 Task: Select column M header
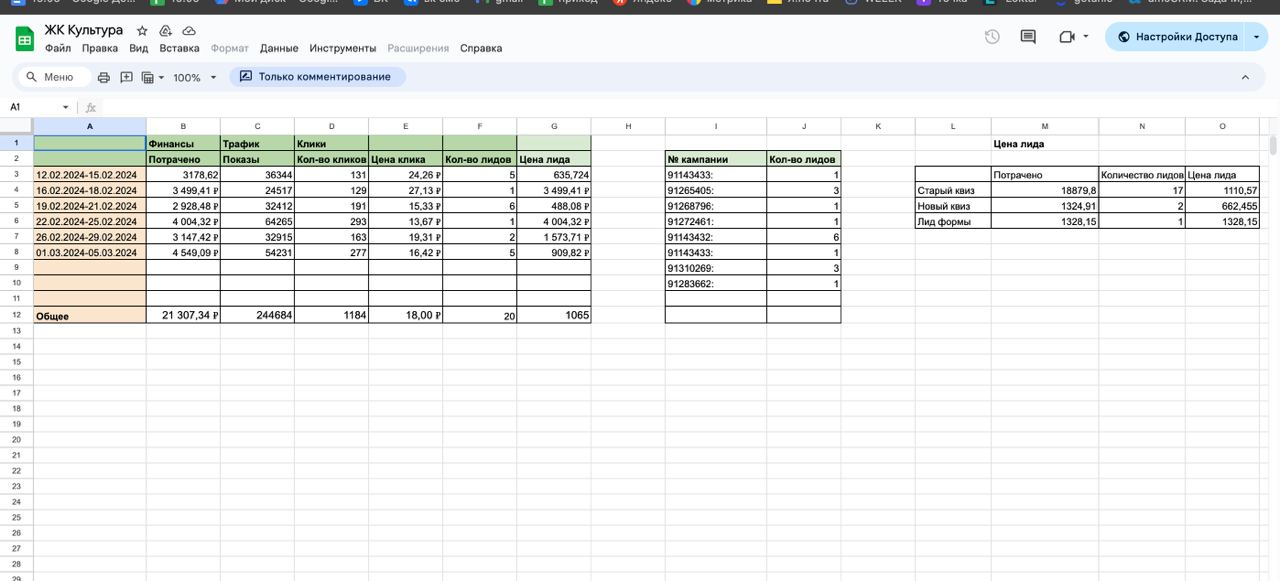tap(1045, 126)
